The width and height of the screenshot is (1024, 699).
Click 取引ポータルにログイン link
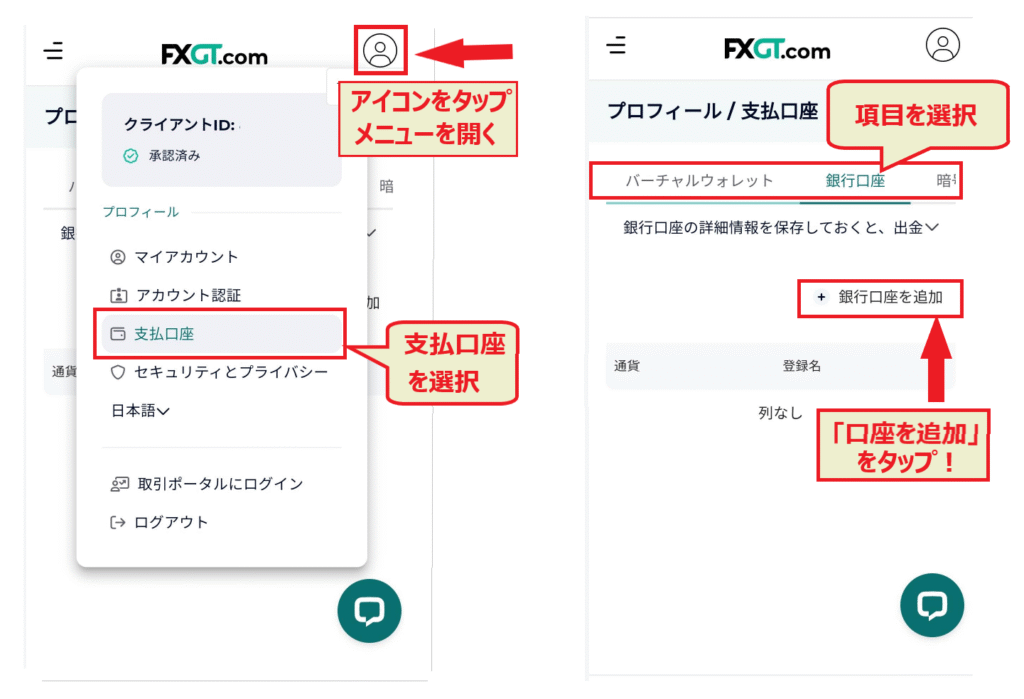pos(220,484)
